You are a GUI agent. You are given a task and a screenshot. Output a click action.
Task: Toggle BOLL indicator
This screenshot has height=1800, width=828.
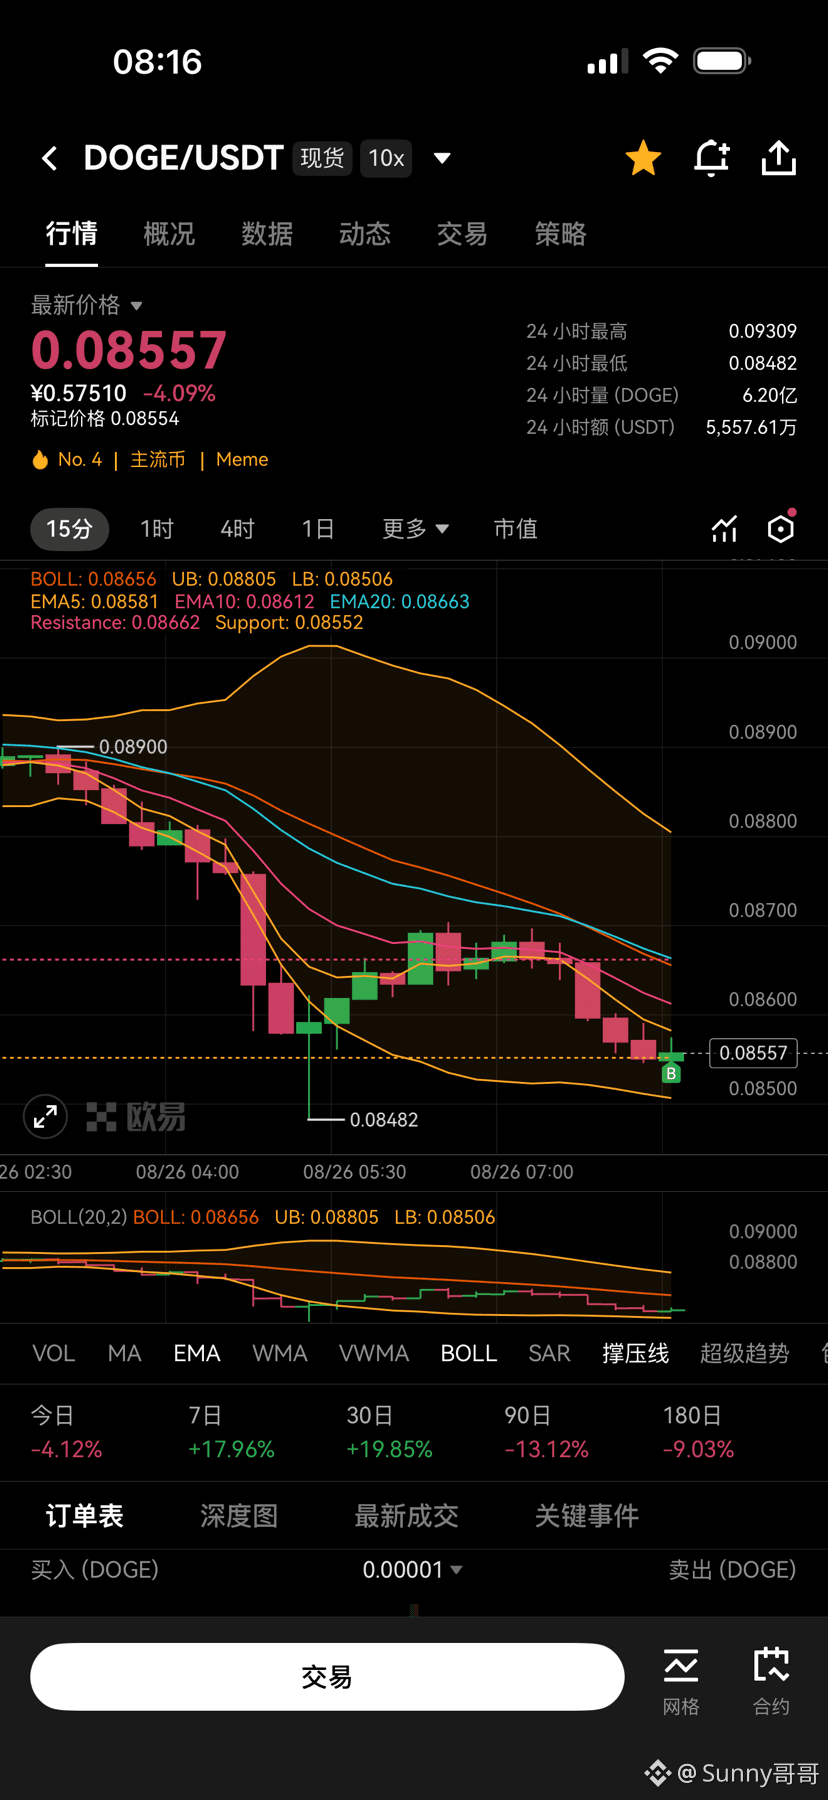tap(469, 1354)
